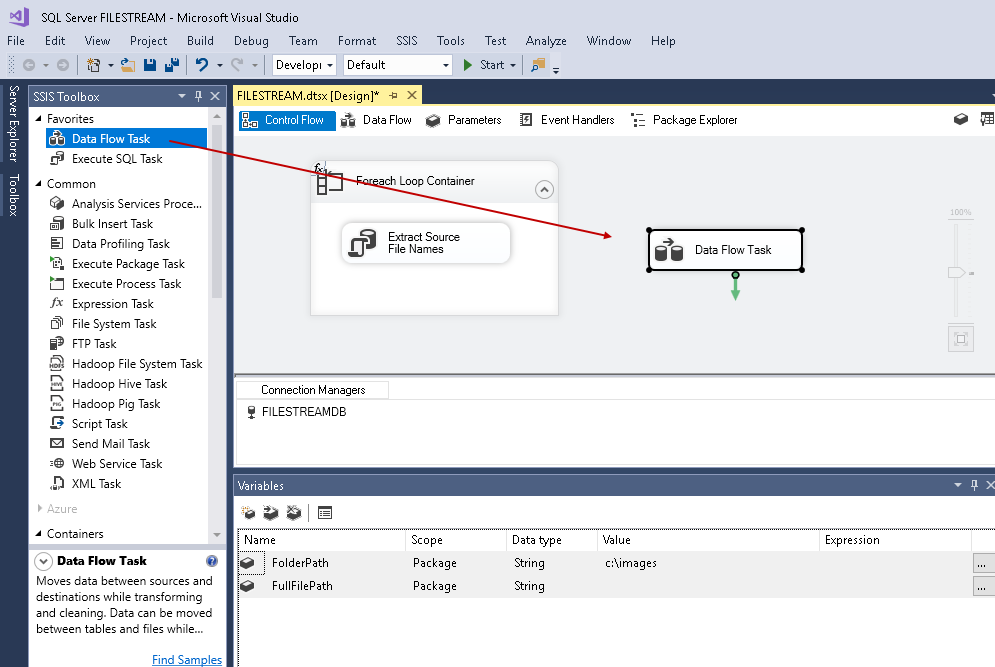Screen dimensions: 995x667
Task: Open Variables window options dropdown
Action: [958, 485]
